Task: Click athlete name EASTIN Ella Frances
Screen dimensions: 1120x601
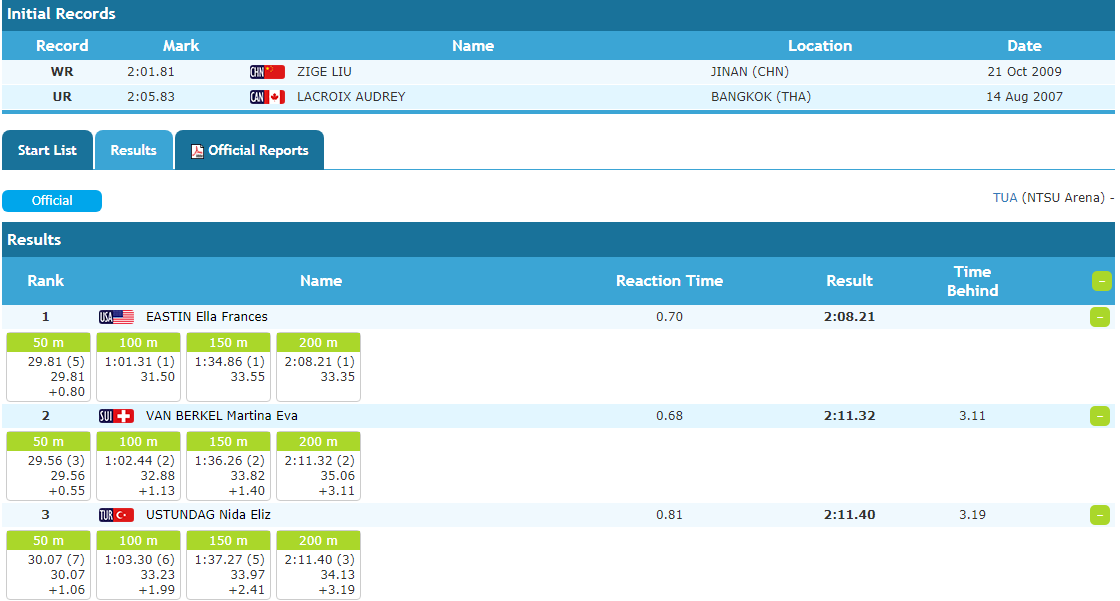Action: pos(207,317)
